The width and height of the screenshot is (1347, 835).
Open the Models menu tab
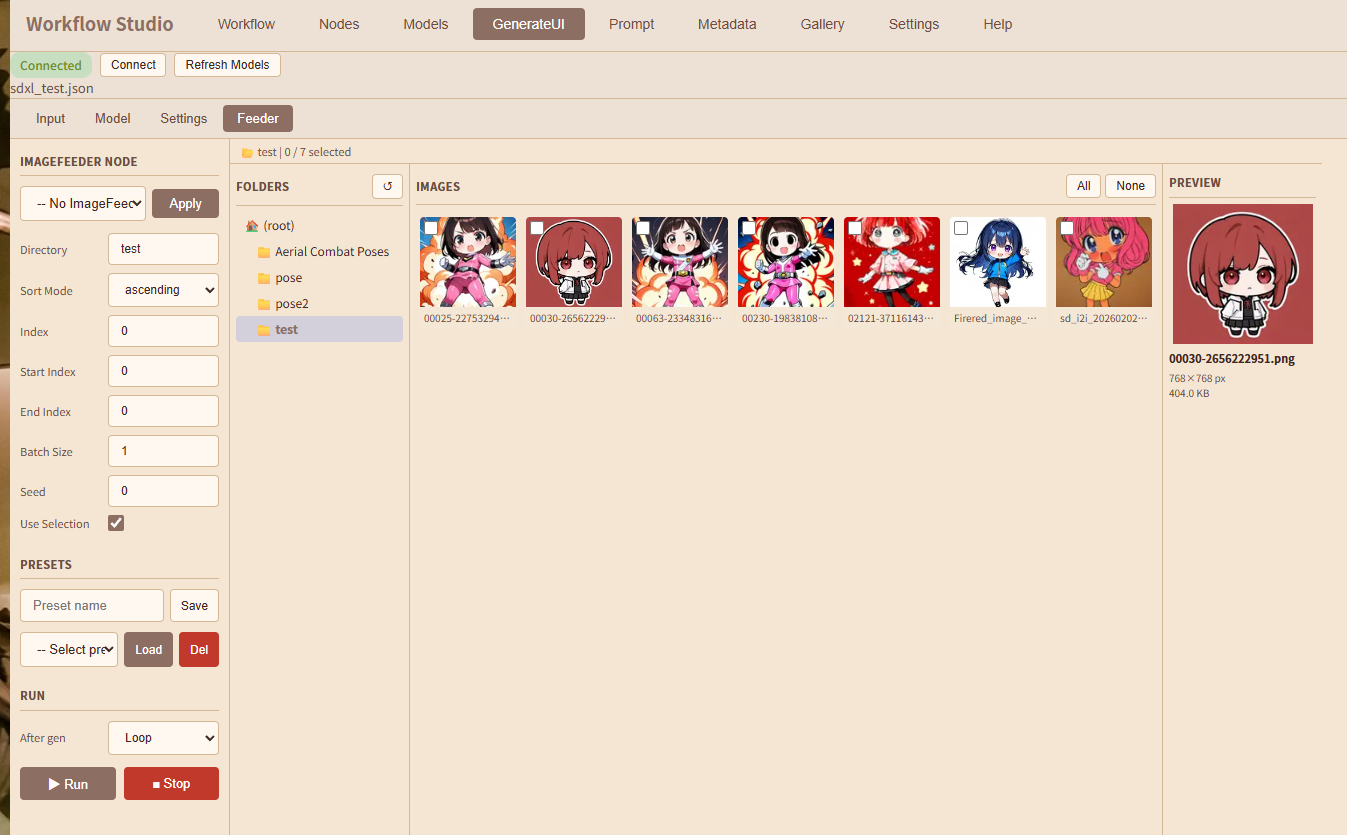pos(426,24)
